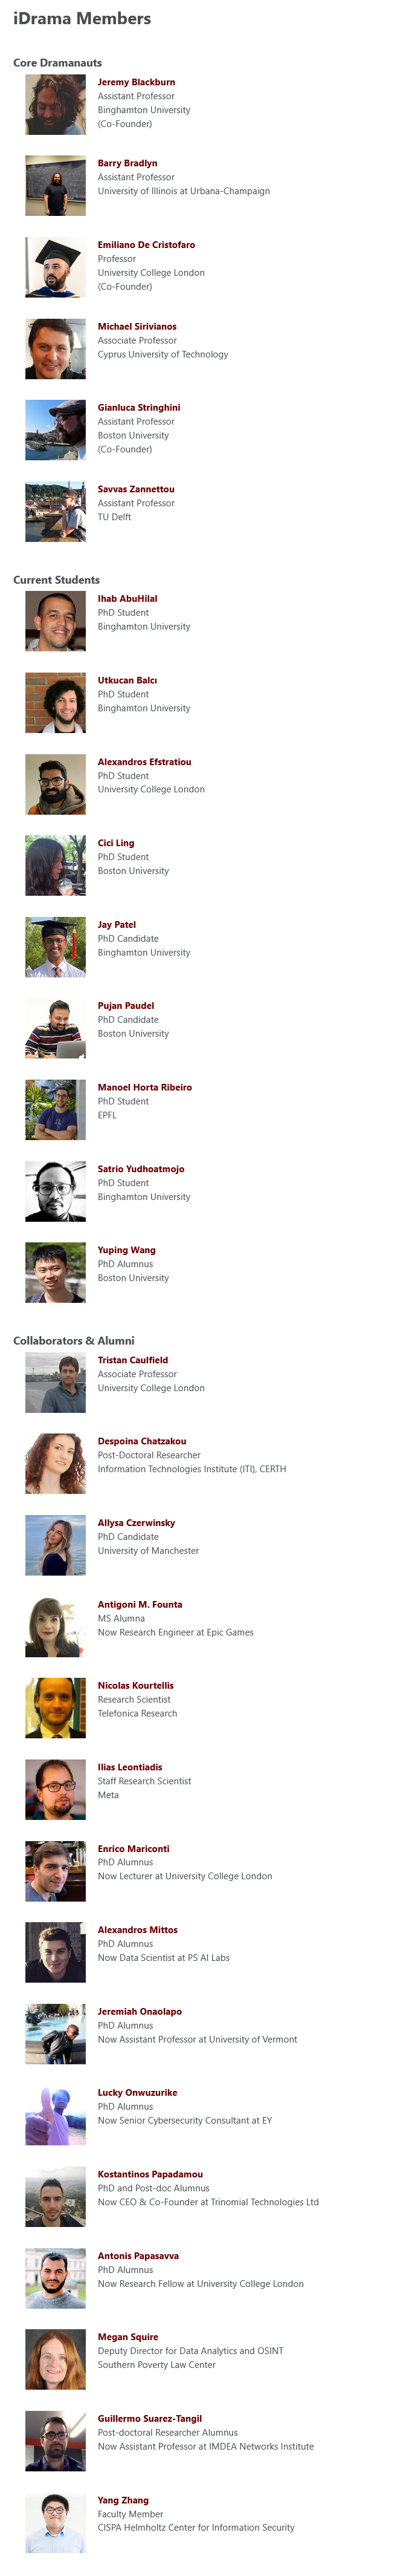Click Lucky Onwuzurike's thumbs-up photo
Screen dimensions: 406x2576
click(55, 2115)
